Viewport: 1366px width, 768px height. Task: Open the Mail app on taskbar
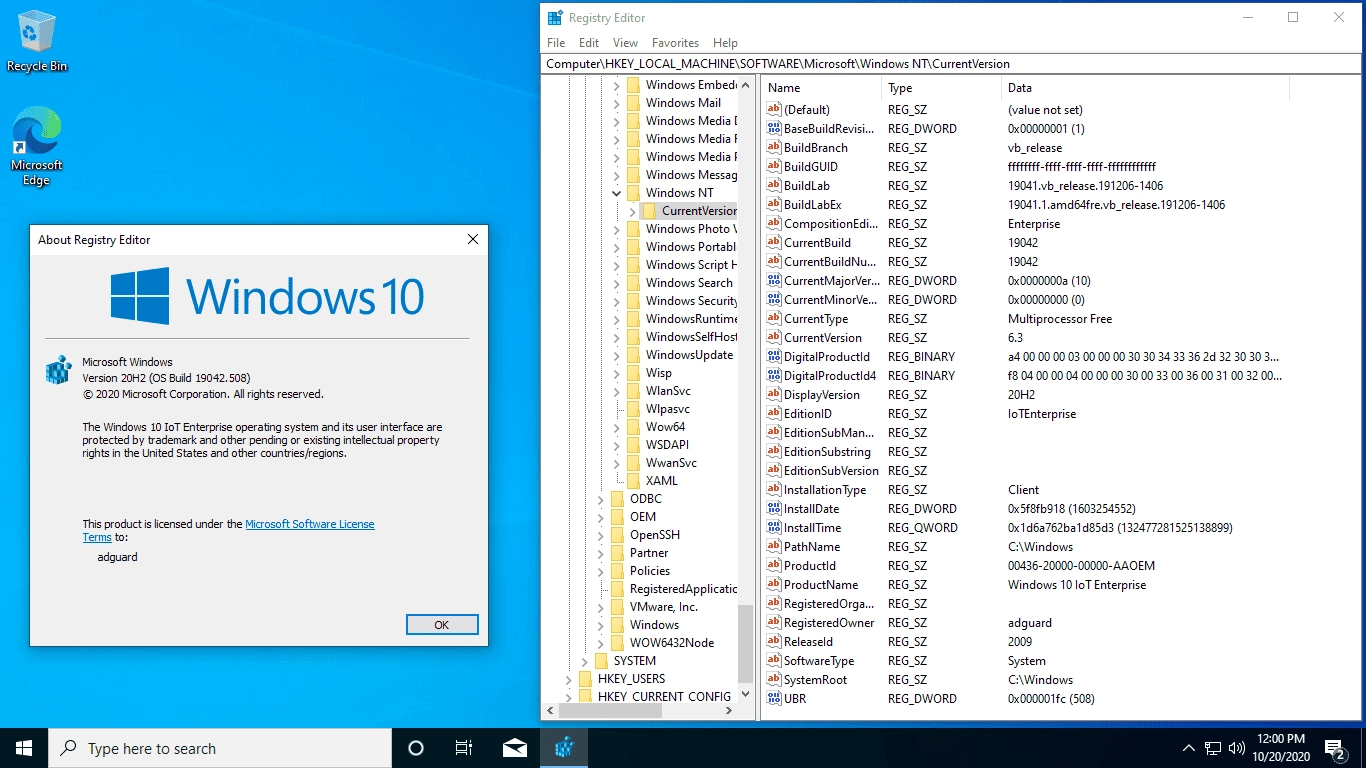tap(515, 748)
